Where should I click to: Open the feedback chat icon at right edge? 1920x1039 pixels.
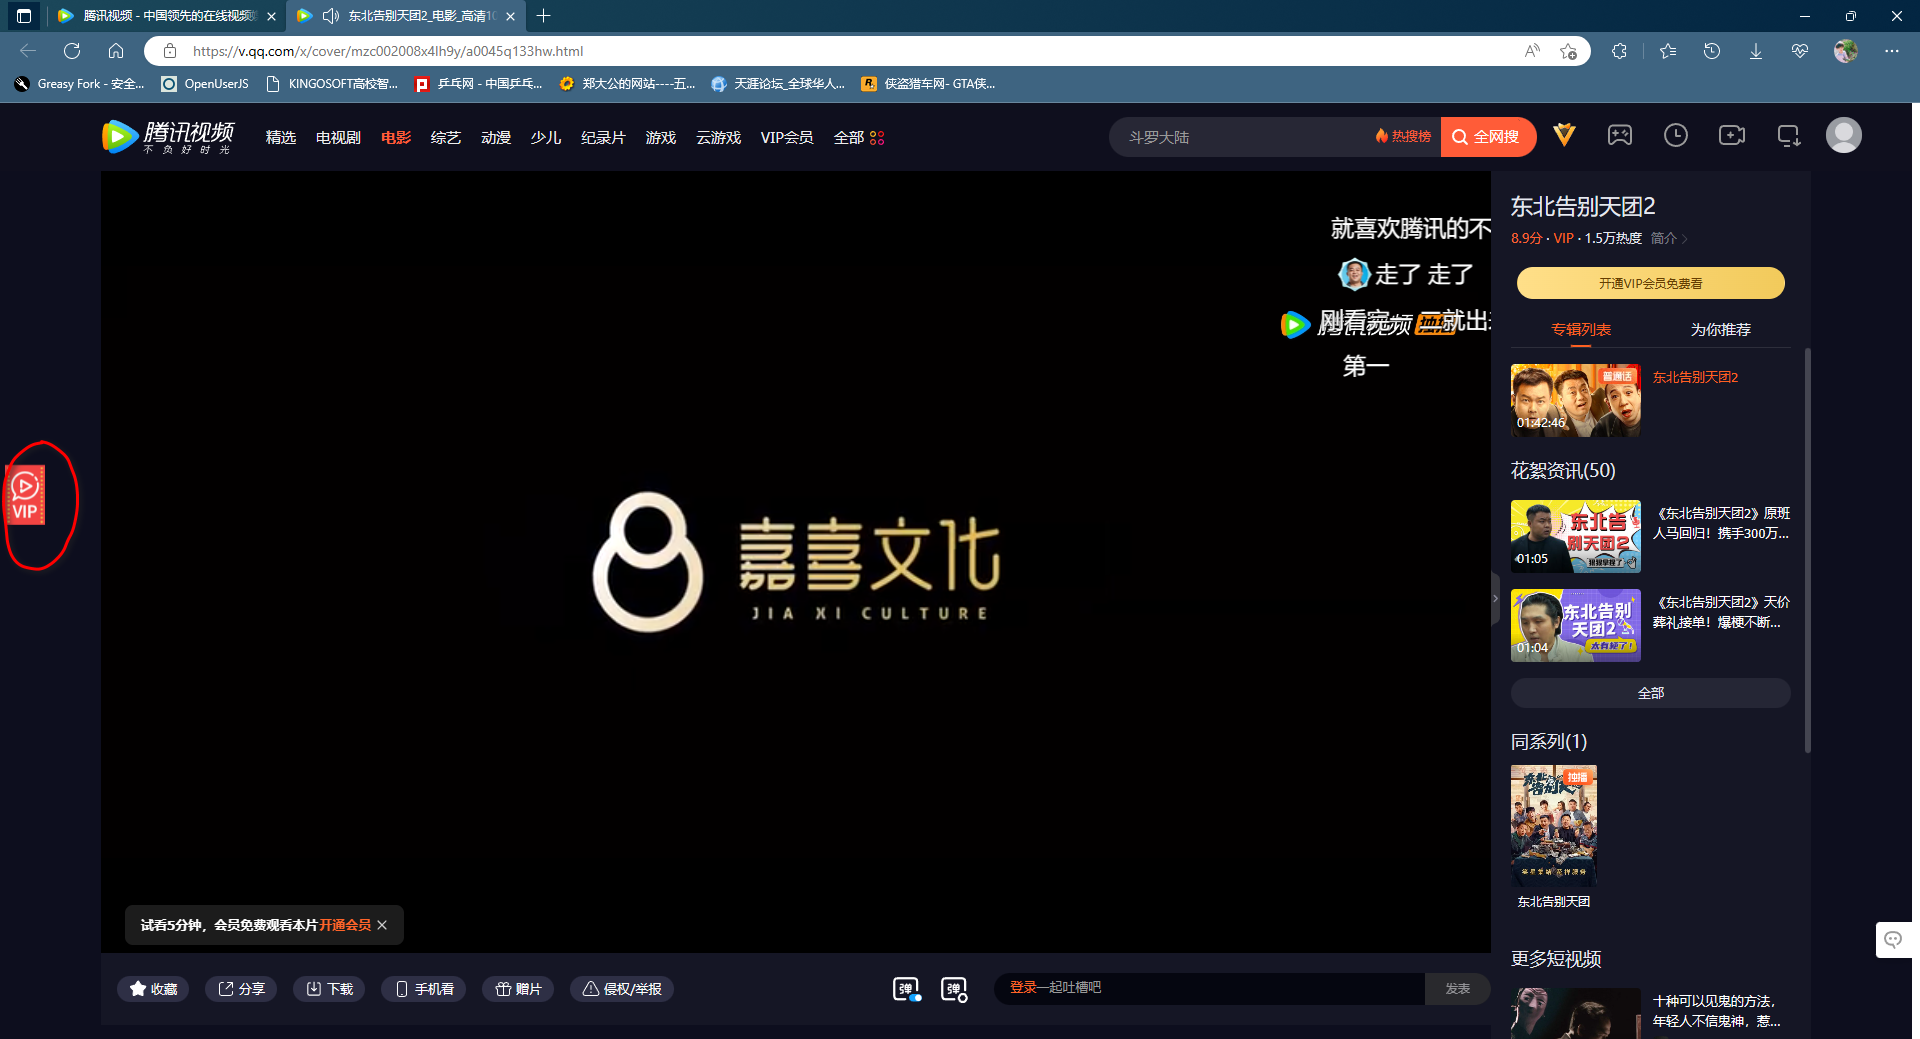(1893, 940)
